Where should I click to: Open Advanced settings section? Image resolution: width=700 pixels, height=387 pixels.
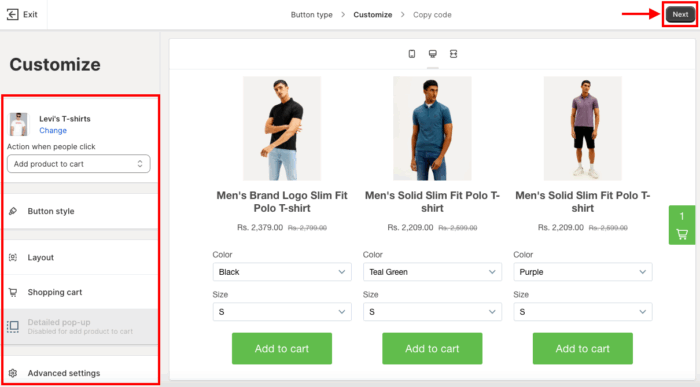point(80,373)
